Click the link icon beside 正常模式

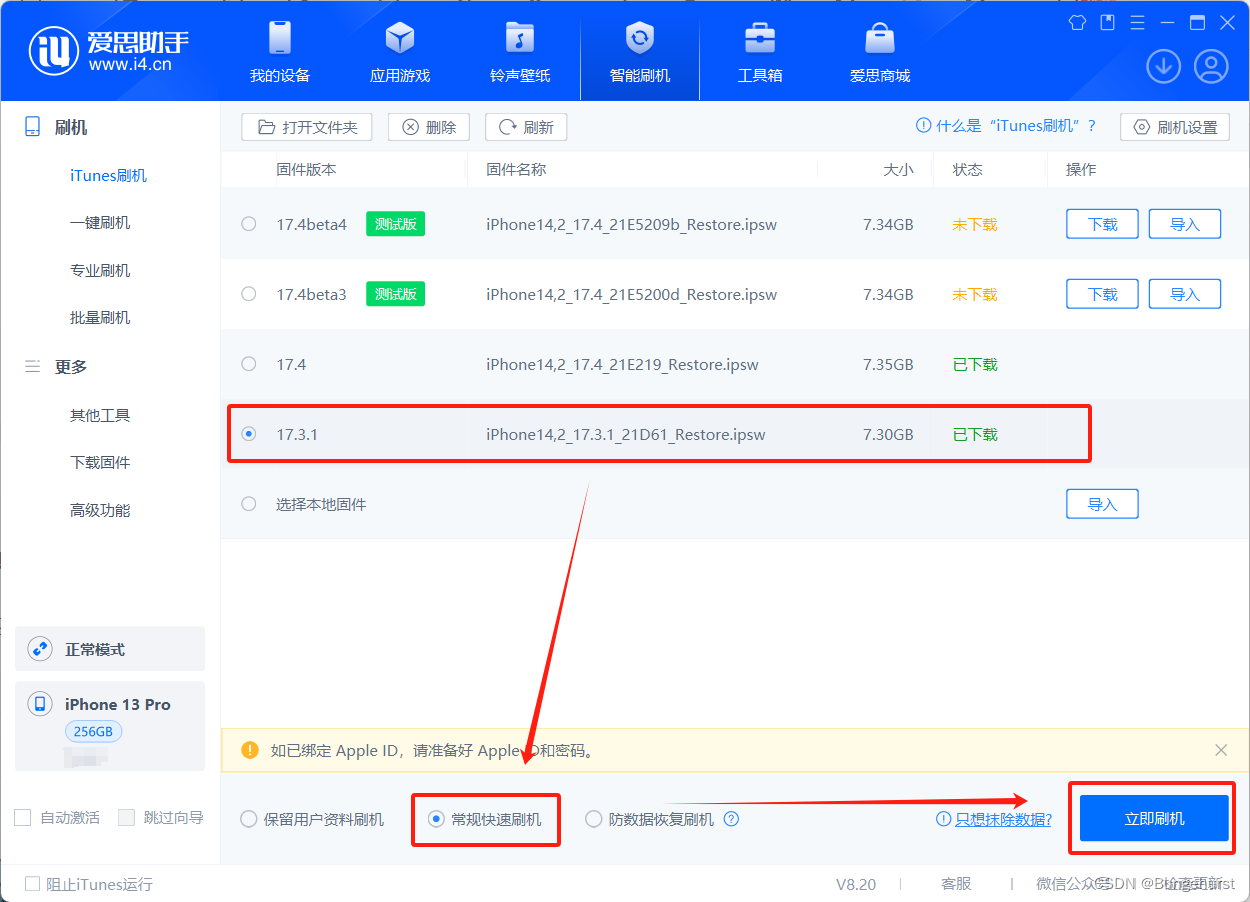(40, 649)
